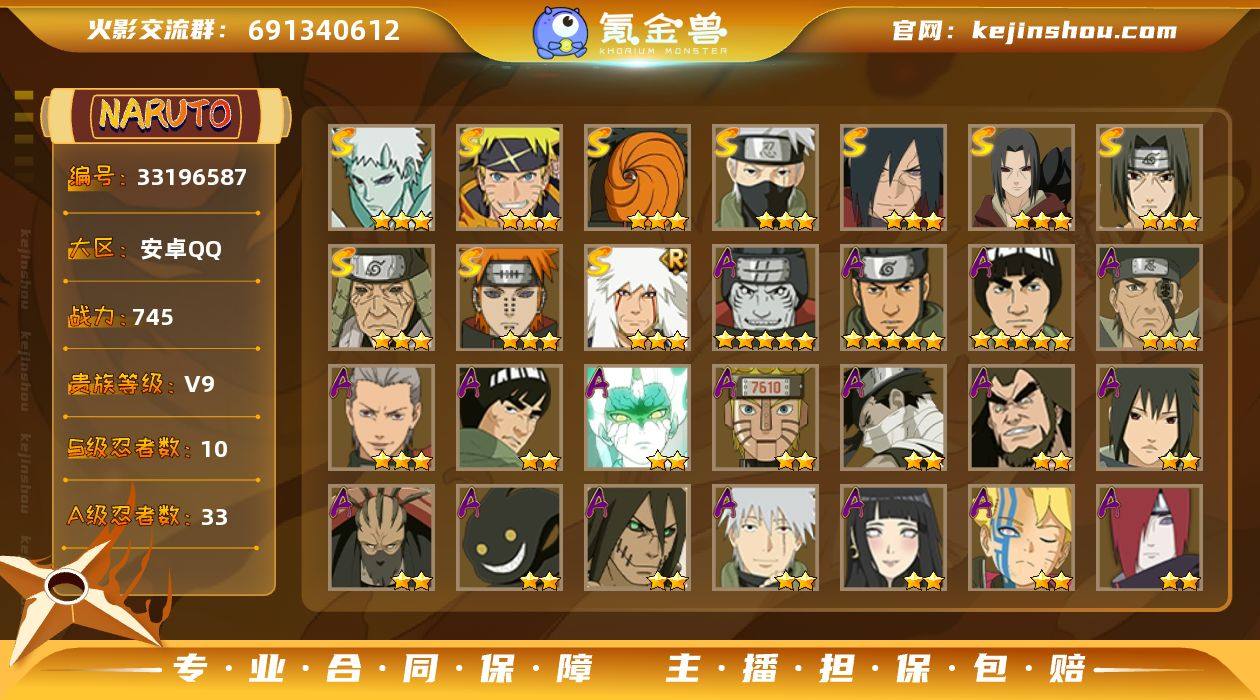
Task: Open the kejinshou.com official website link
Action: 1075,30
